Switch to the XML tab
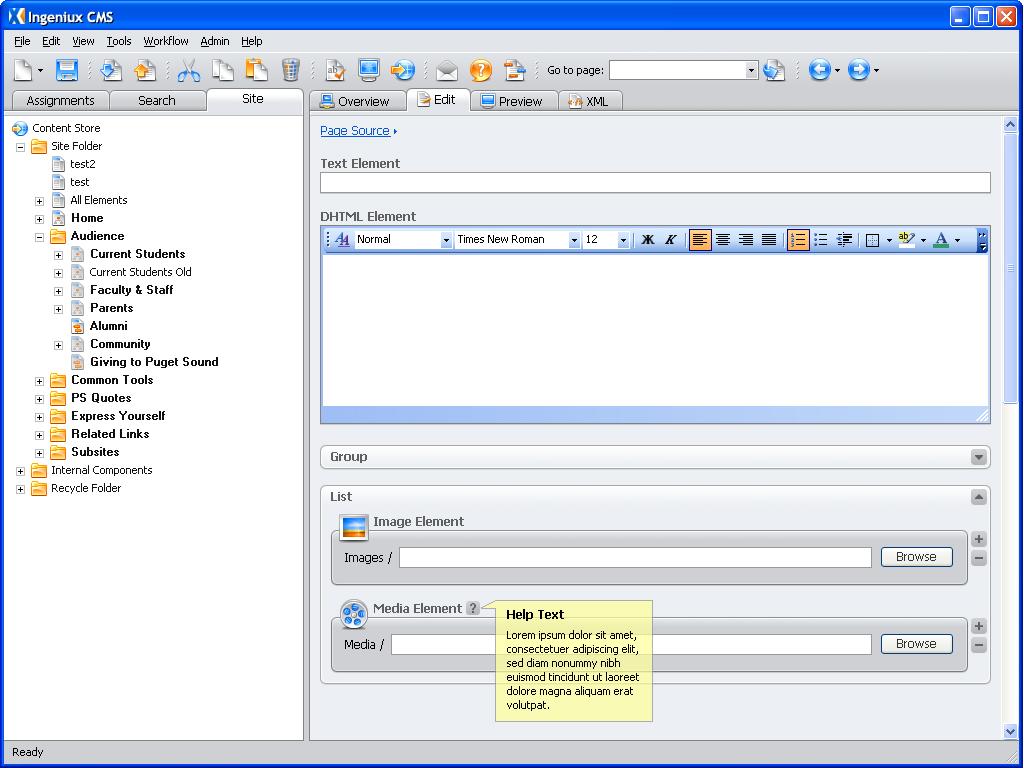 click(590, 101)
